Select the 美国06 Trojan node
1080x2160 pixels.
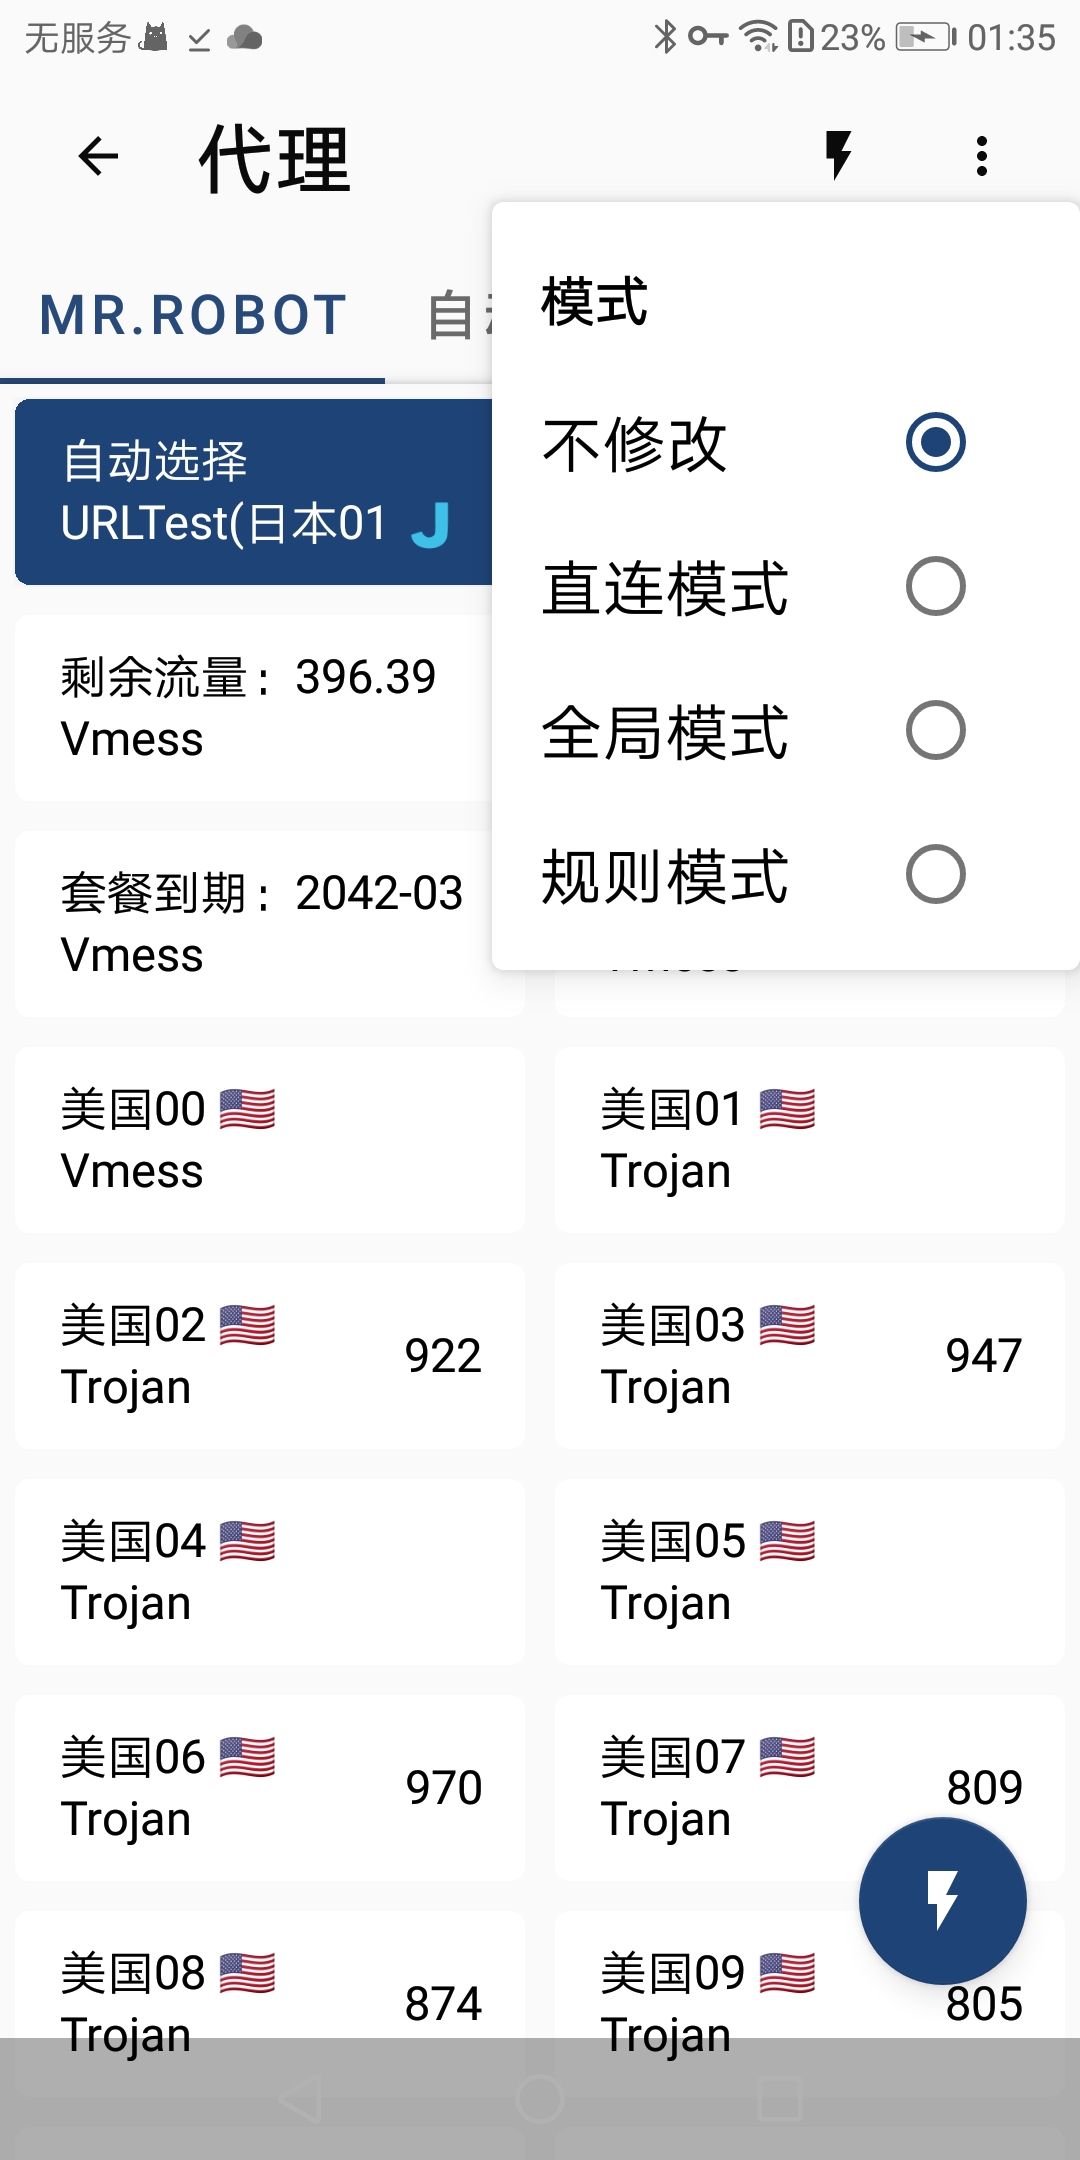(x=270, y=1788)
